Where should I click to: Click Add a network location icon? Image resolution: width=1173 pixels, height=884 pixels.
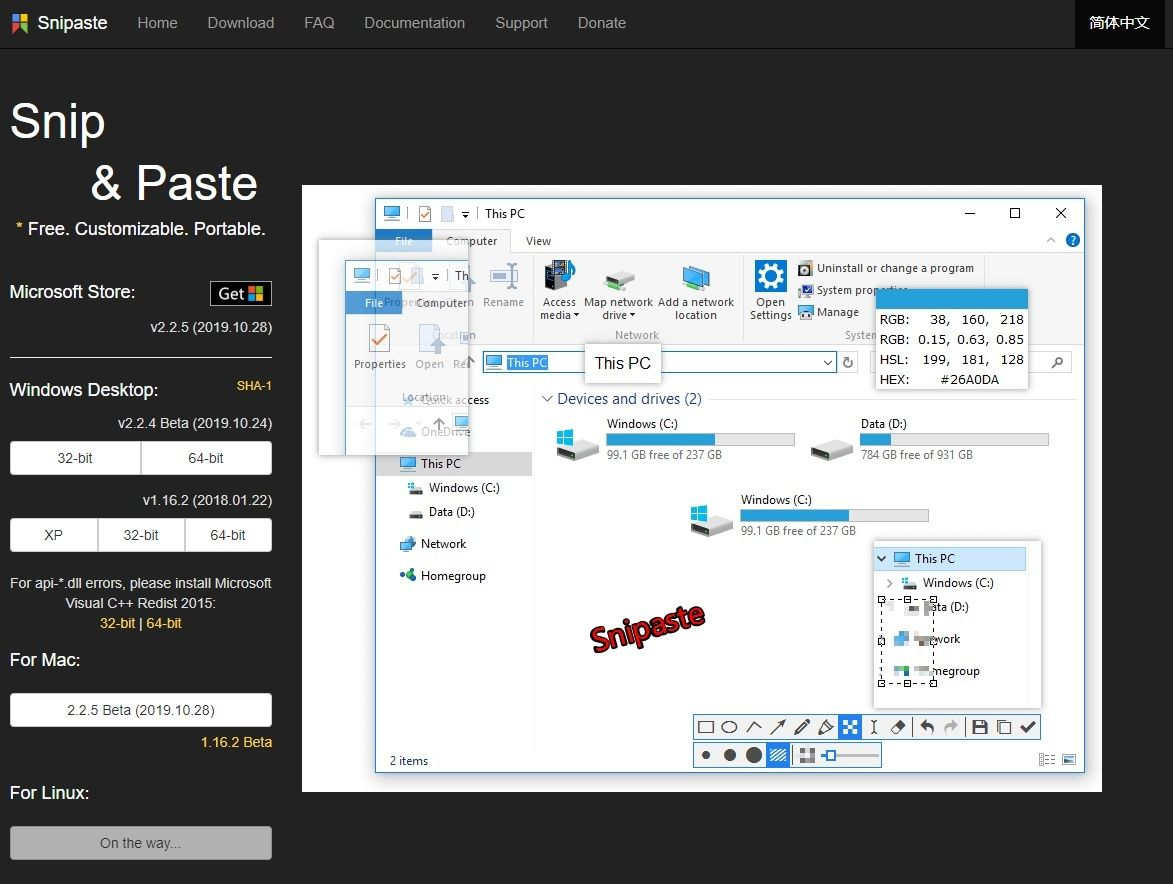pyautogui.click(x=696, y=277)
